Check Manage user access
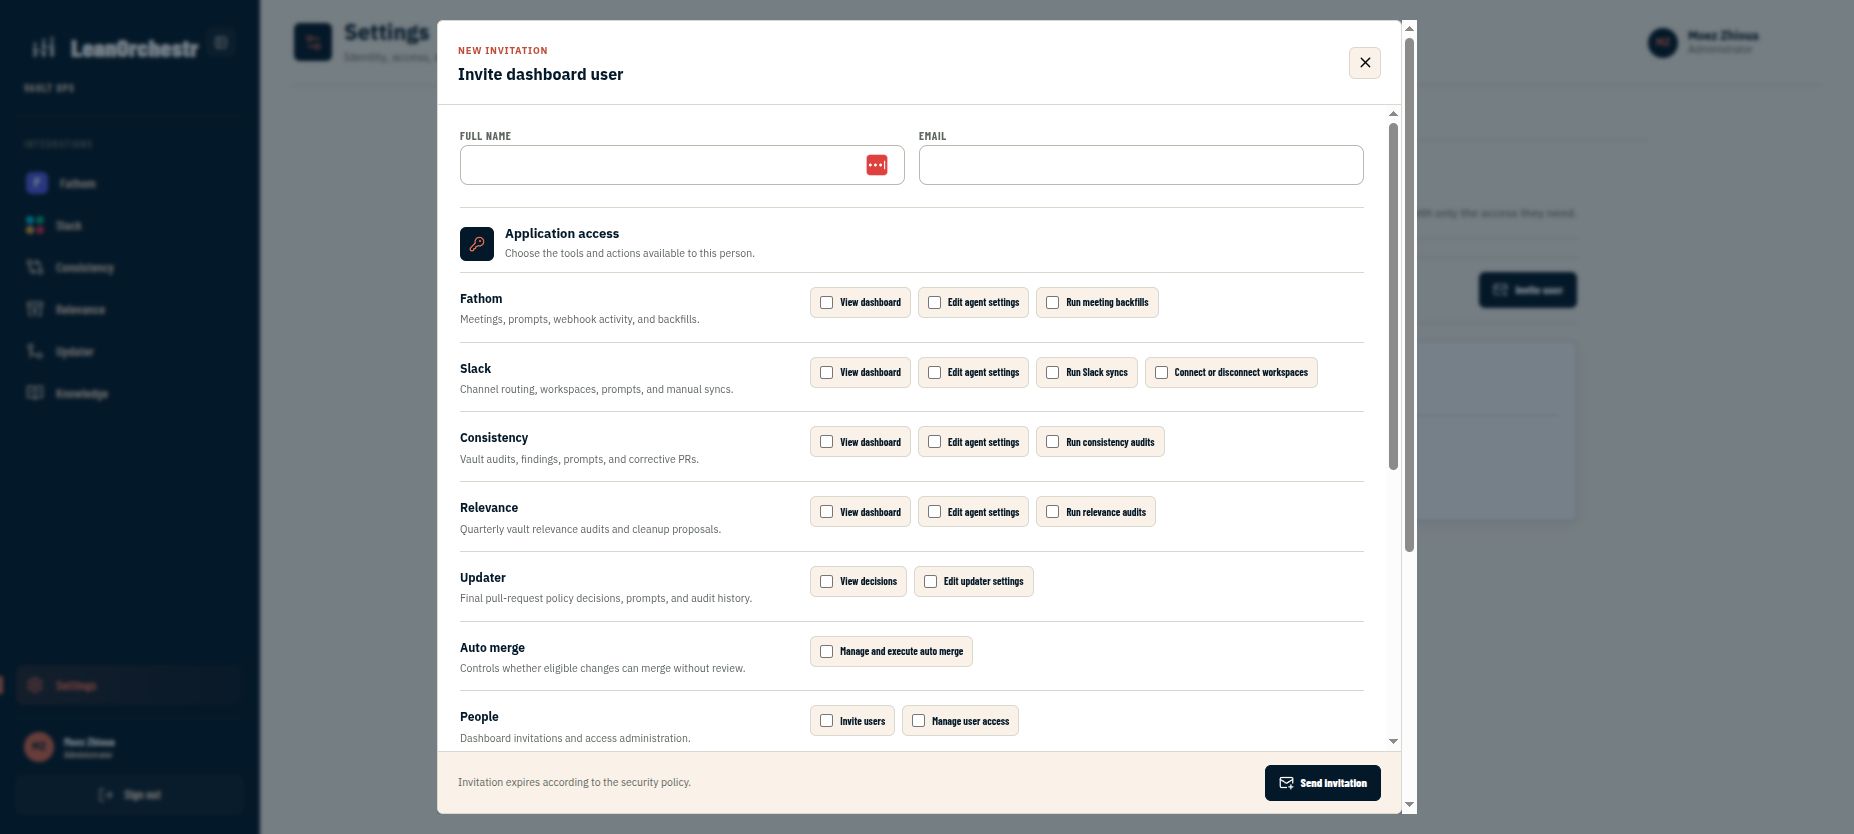 (x=918, y=721)
